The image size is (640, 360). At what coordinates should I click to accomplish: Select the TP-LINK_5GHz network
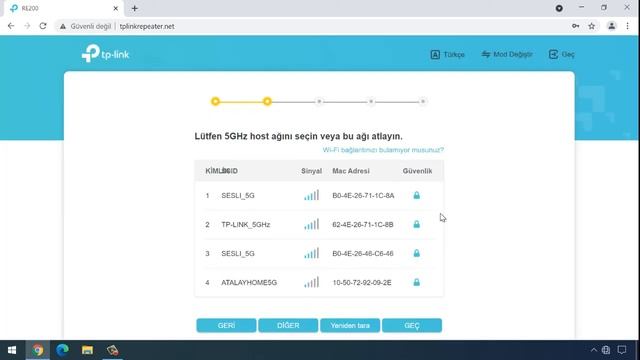pyautogui.click(x=319, y=224)
